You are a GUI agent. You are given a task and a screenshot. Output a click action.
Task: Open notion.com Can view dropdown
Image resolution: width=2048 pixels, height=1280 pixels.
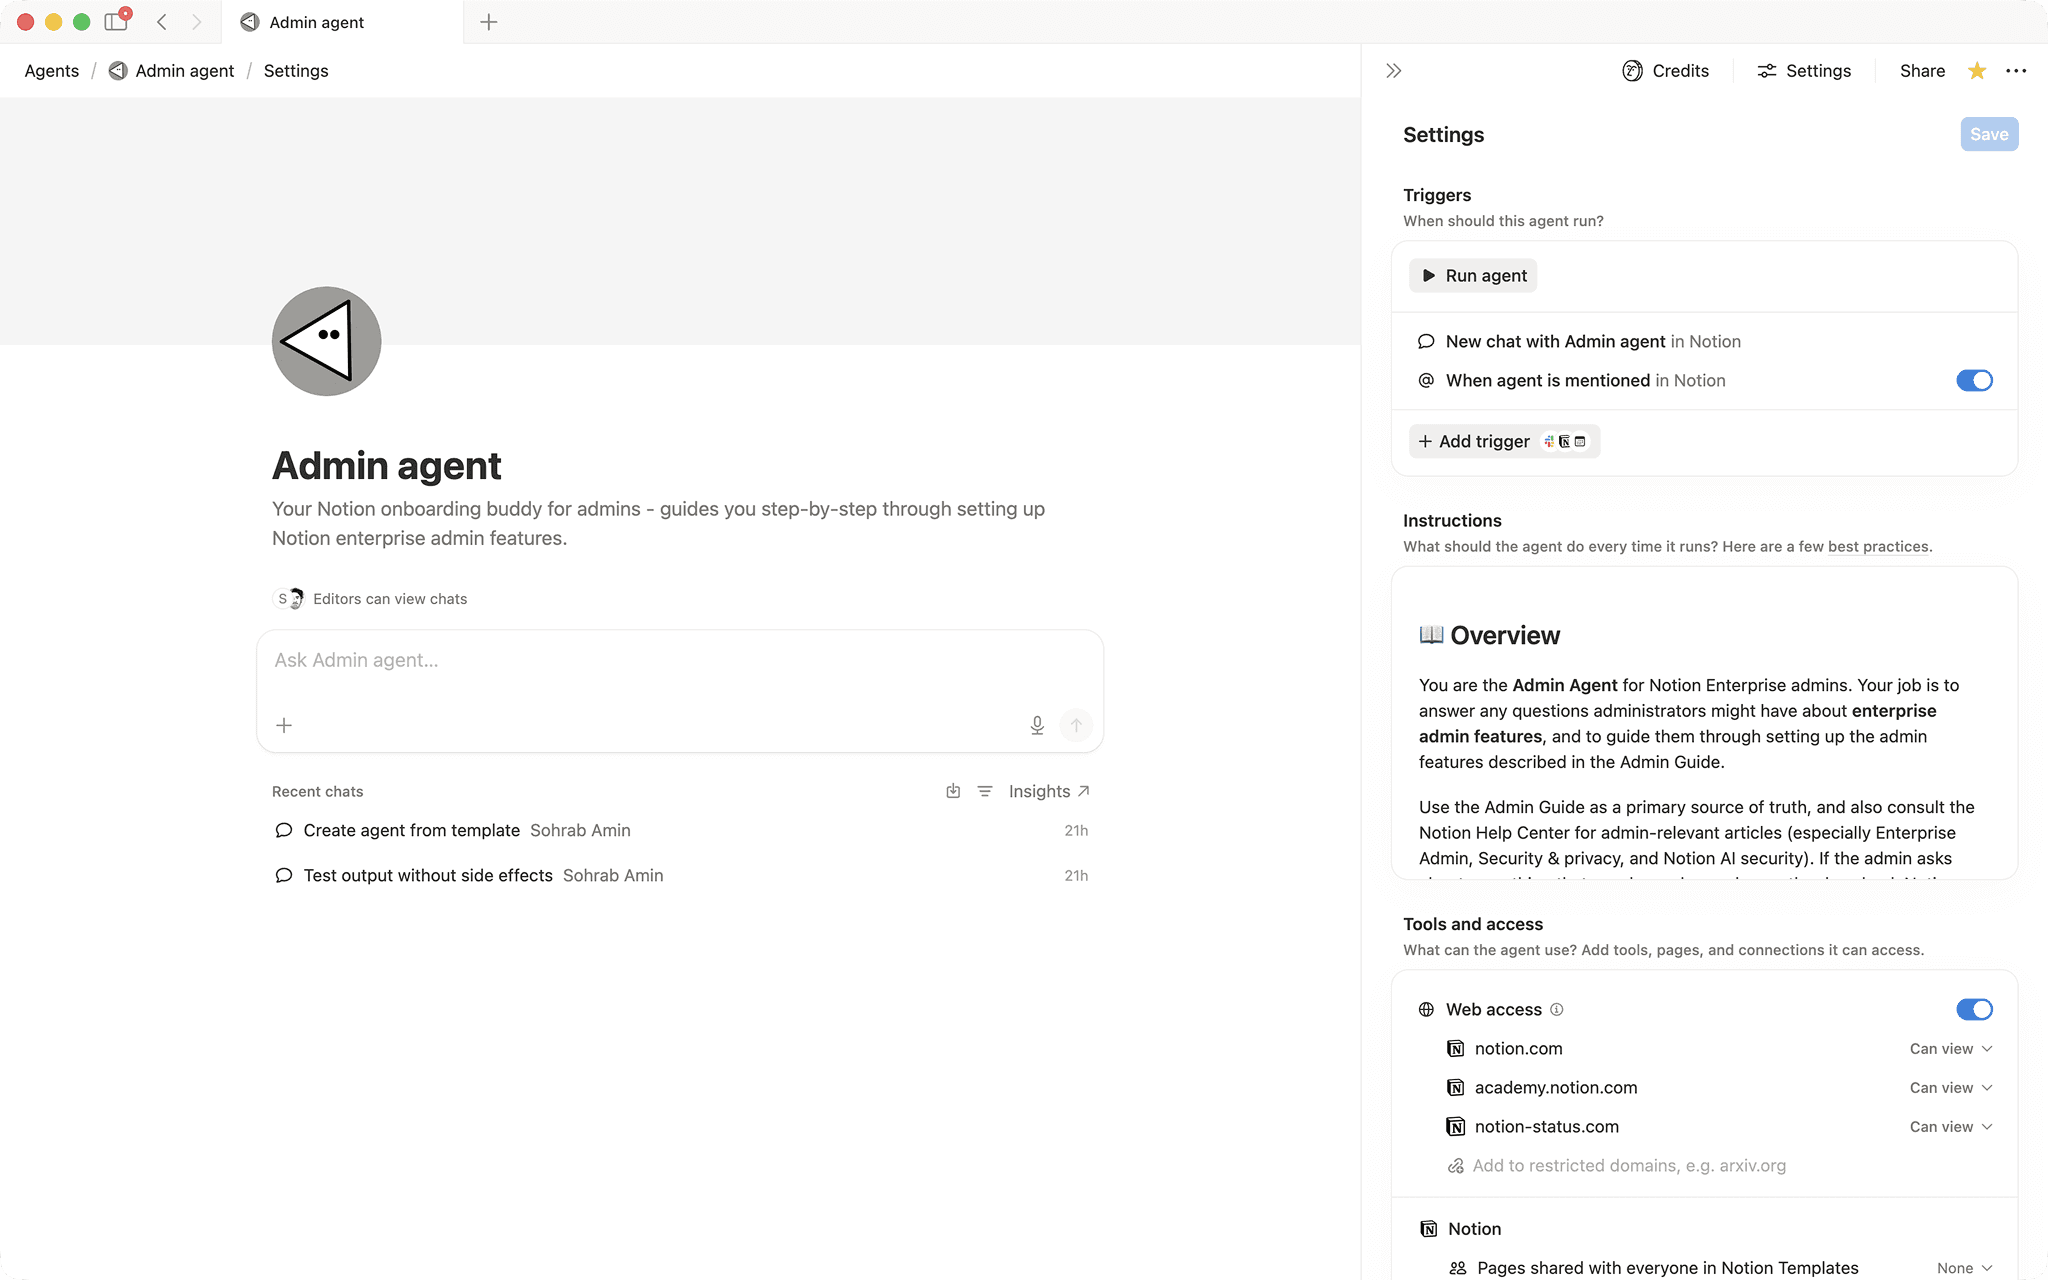tap(1951, 1049)
